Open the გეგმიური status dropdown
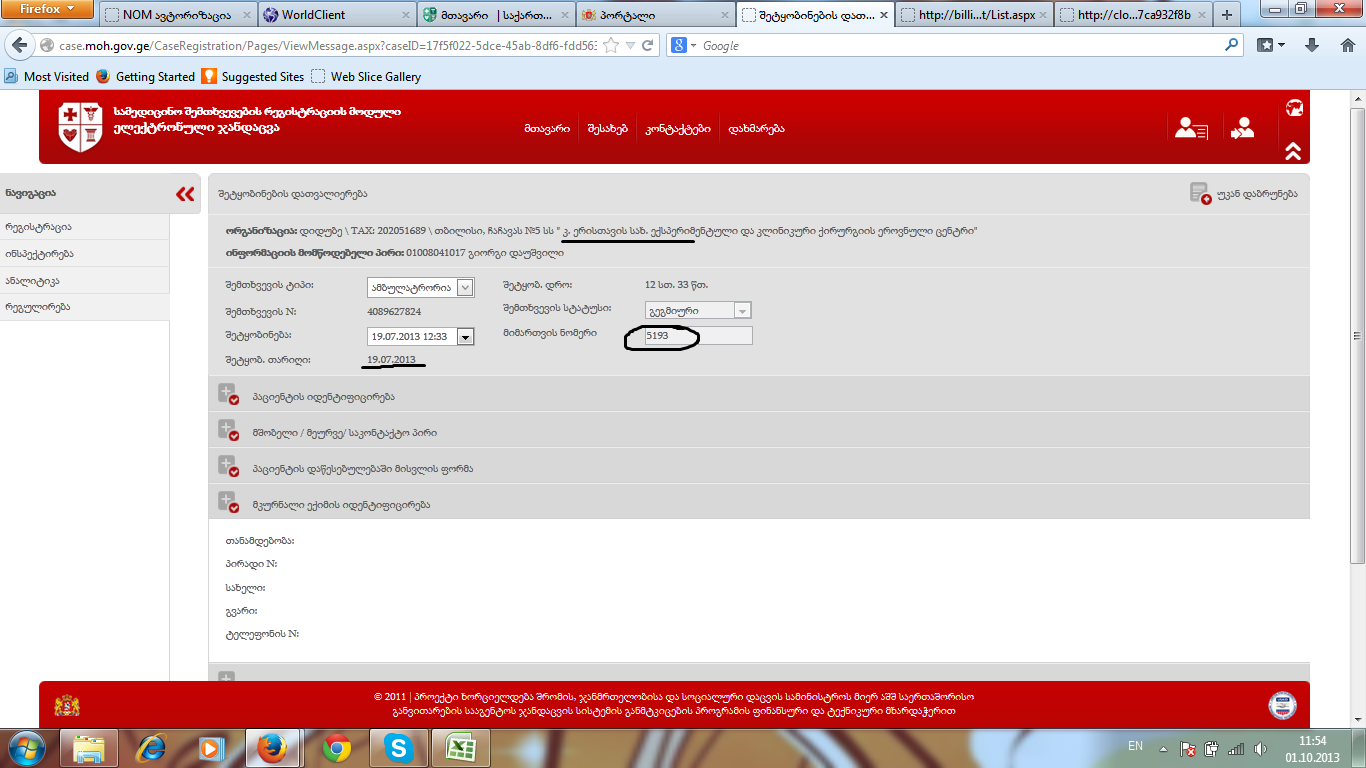The width and height of the screenshot is (1366, 768). [x=742, y=311]
